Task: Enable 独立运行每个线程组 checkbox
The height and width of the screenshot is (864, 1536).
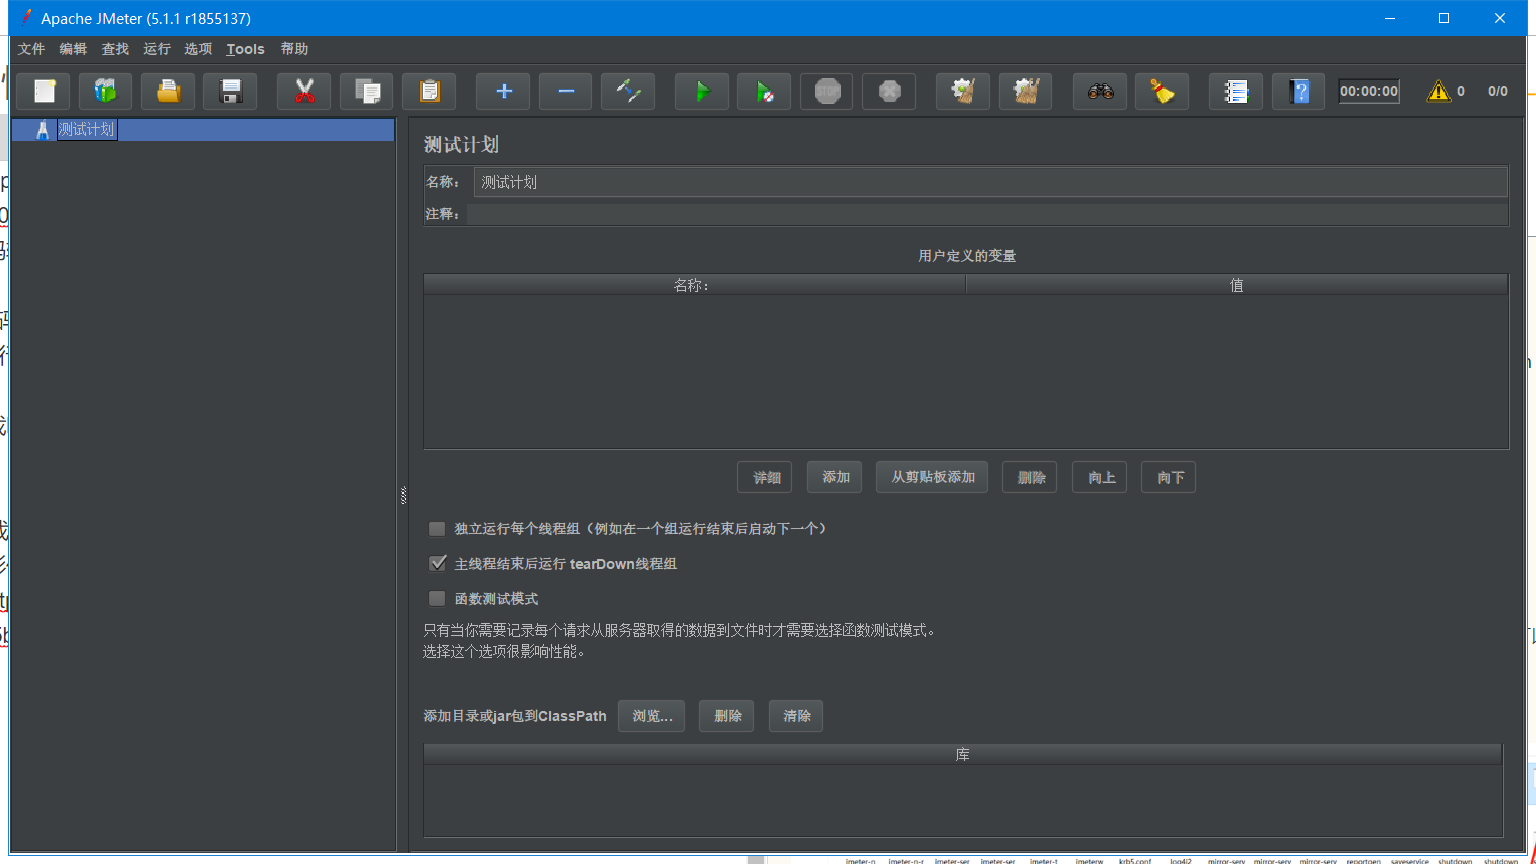Action: [x=437, y=529]
